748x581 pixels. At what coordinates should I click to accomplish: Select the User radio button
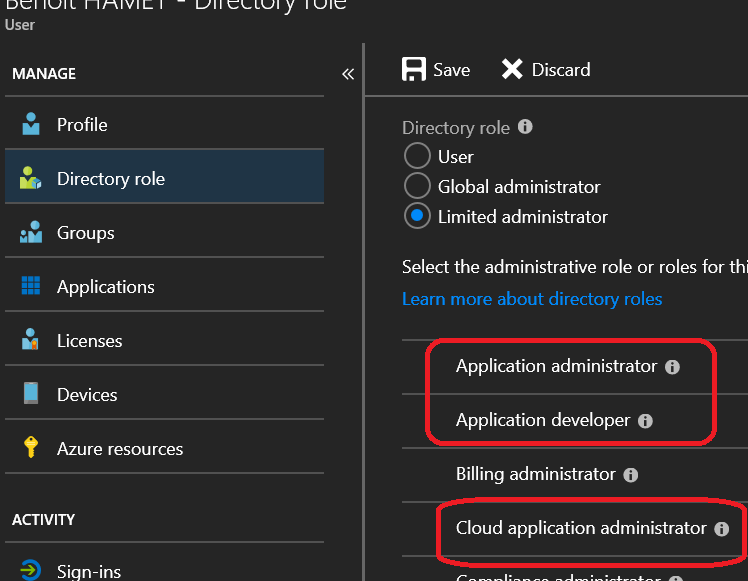pyautogui.click(x=417, y=157)
